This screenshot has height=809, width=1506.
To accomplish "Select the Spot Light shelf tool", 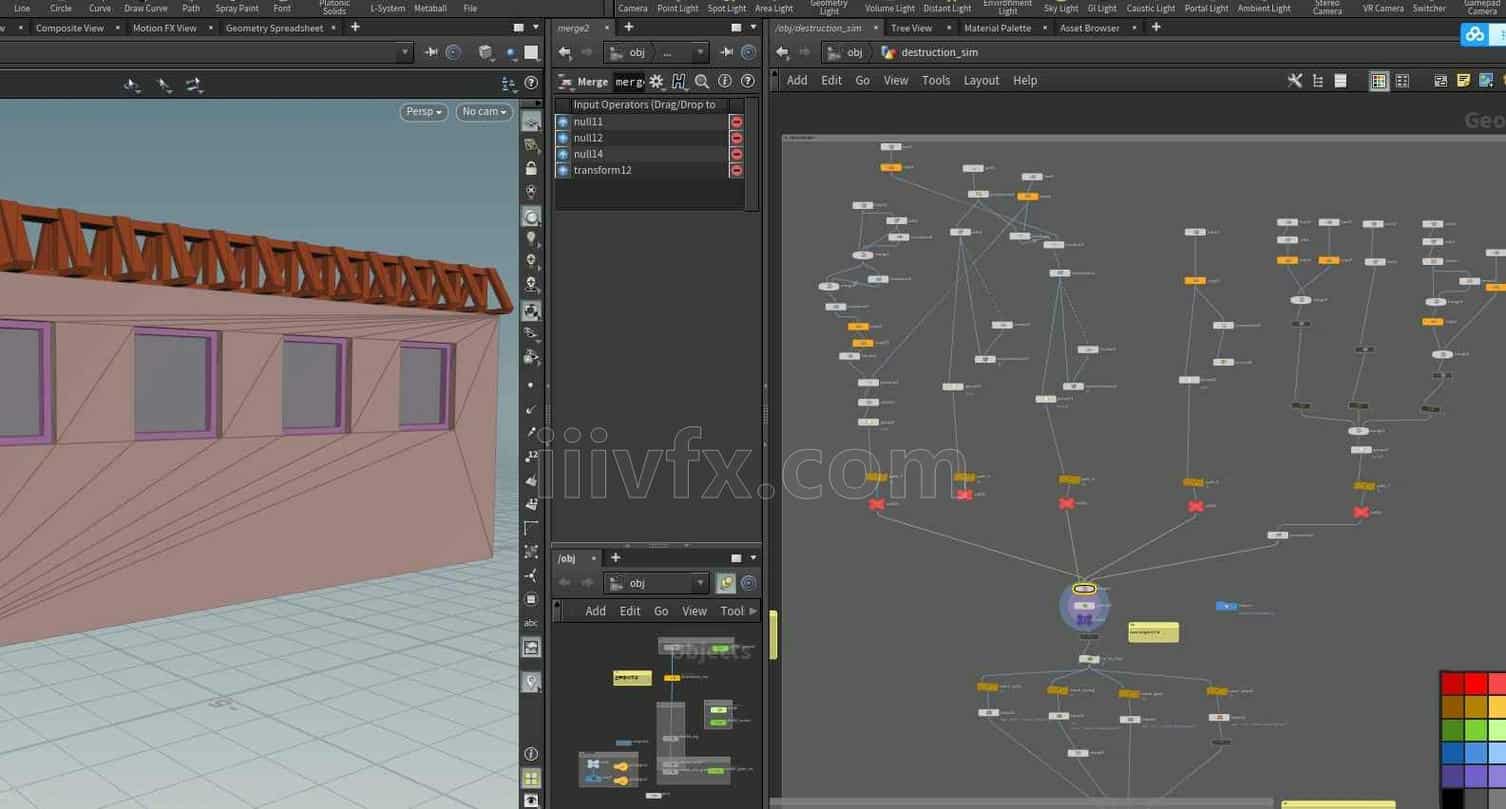I will click(x=727, y=8).
